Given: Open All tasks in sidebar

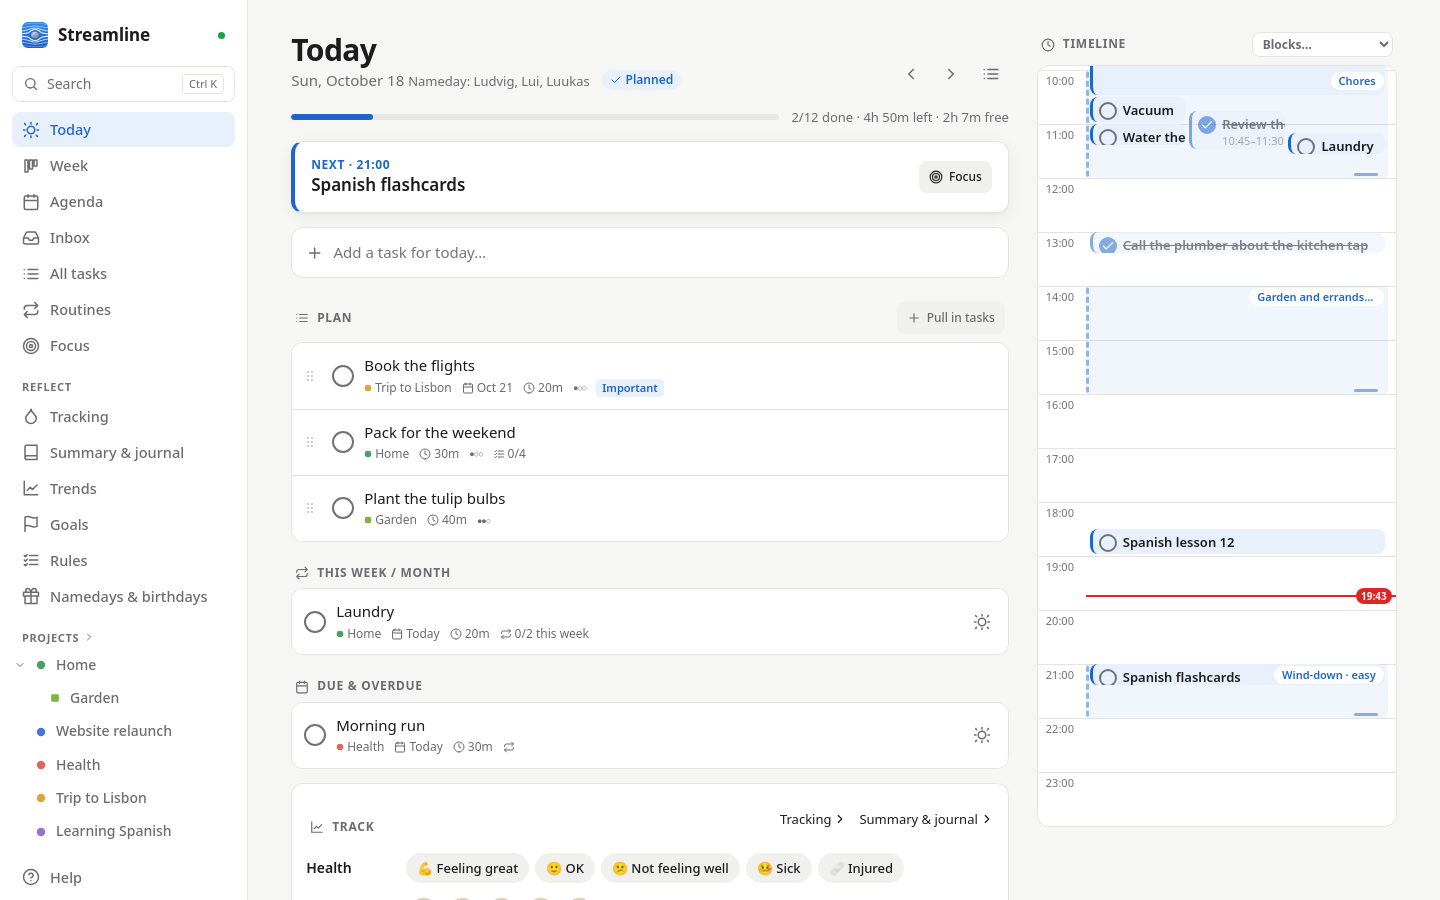Looking at the screenshot, I should tap(123, 274).
